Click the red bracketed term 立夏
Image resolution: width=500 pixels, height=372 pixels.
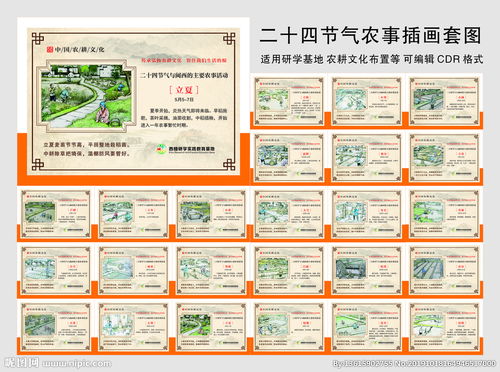point(184,90)
